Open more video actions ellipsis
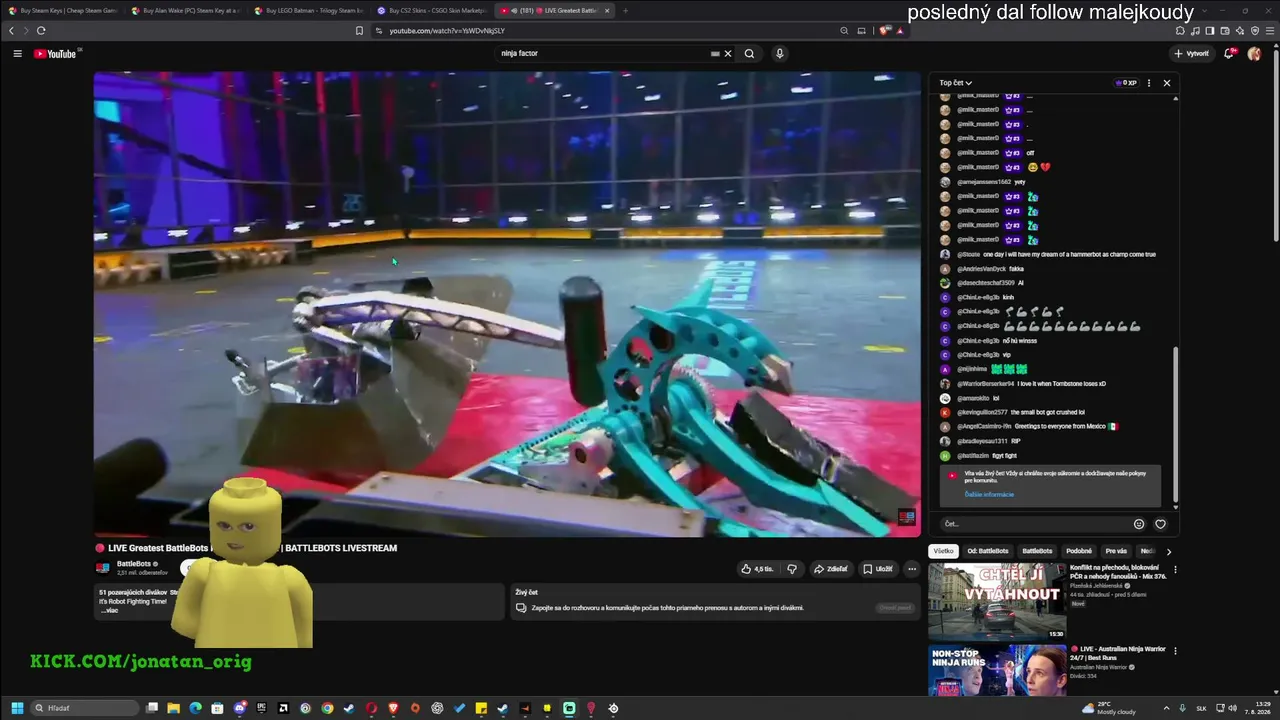1280x720 pixels. click(911, 569)
